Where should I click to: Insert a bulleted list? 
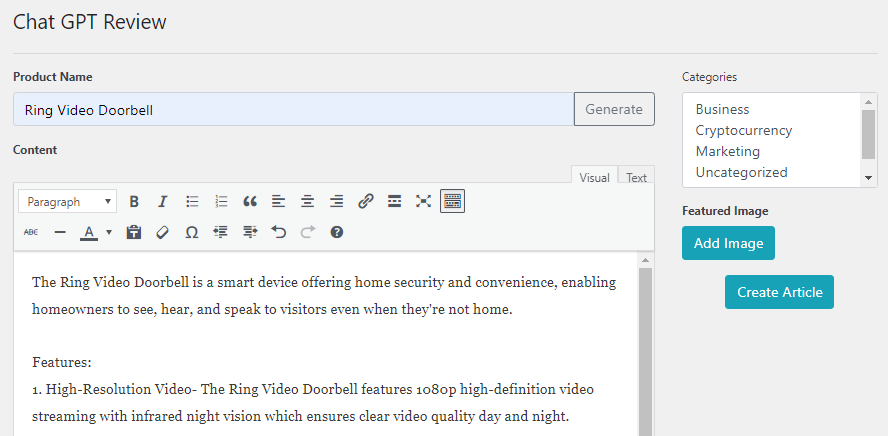point(192,201)
